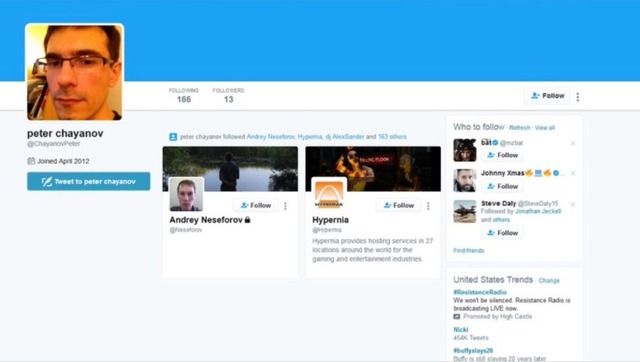The width and height of the screenshot is (640, 362).
Task: Open the Jonathan Jeckell link
Action: 538,211
